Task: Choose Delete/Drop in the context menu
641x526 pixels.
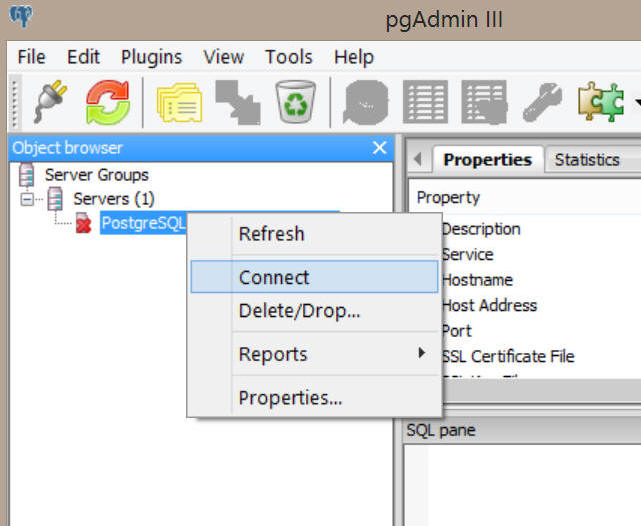Action: pos(314,311)
